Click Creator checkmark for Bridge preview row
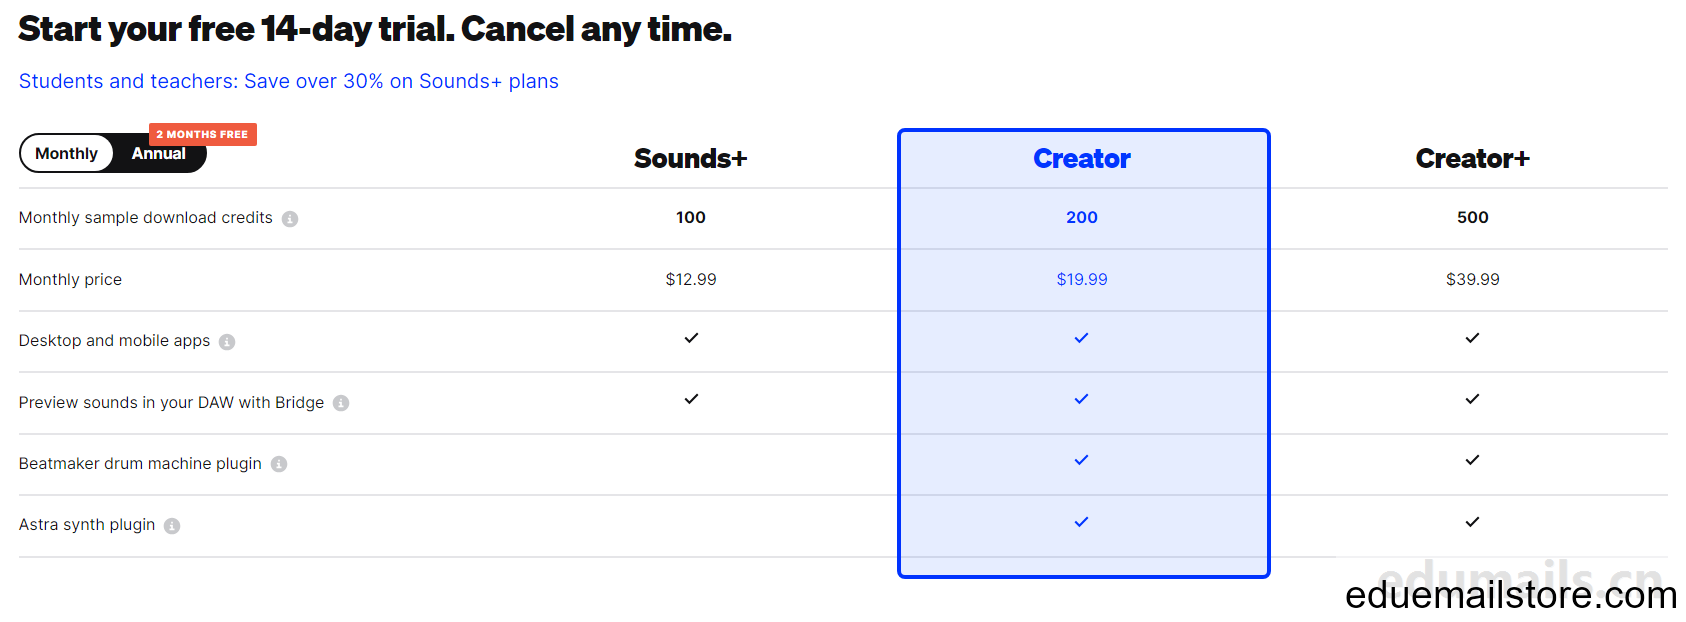The width and height of the screenshot is (1686, 622). point(1081,399)
